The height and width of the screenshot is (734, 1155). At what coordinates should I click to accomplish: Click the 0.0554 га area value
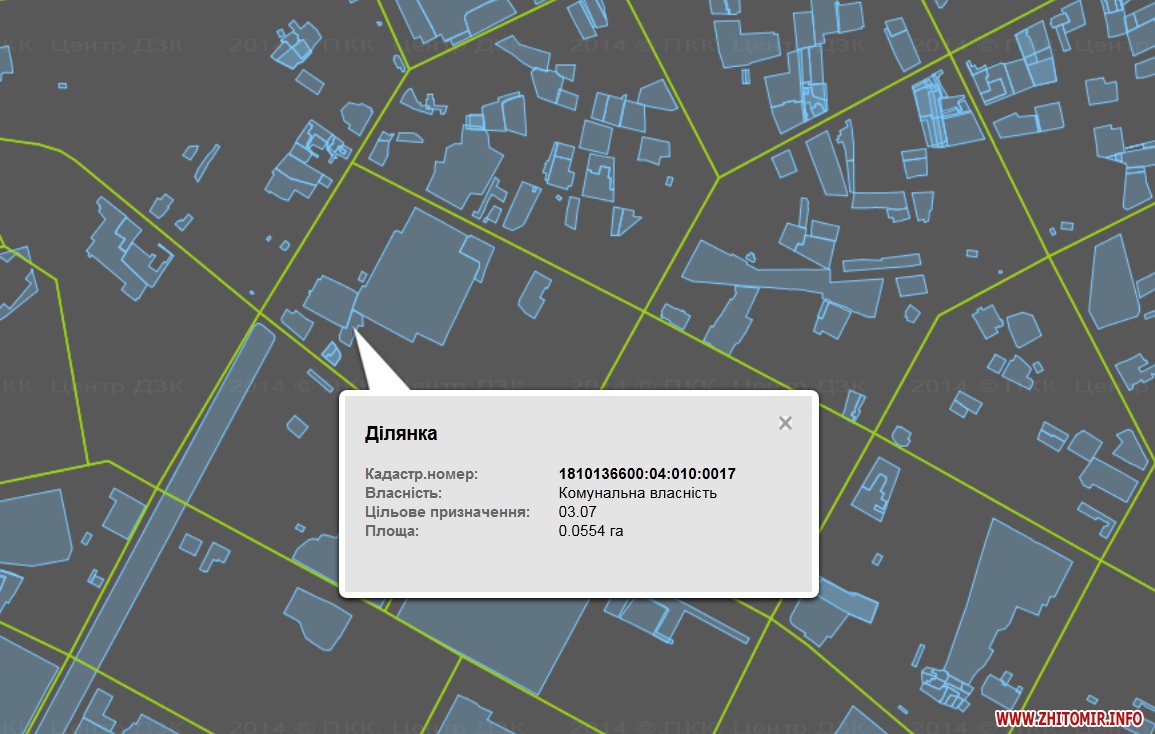click(590, 531)
